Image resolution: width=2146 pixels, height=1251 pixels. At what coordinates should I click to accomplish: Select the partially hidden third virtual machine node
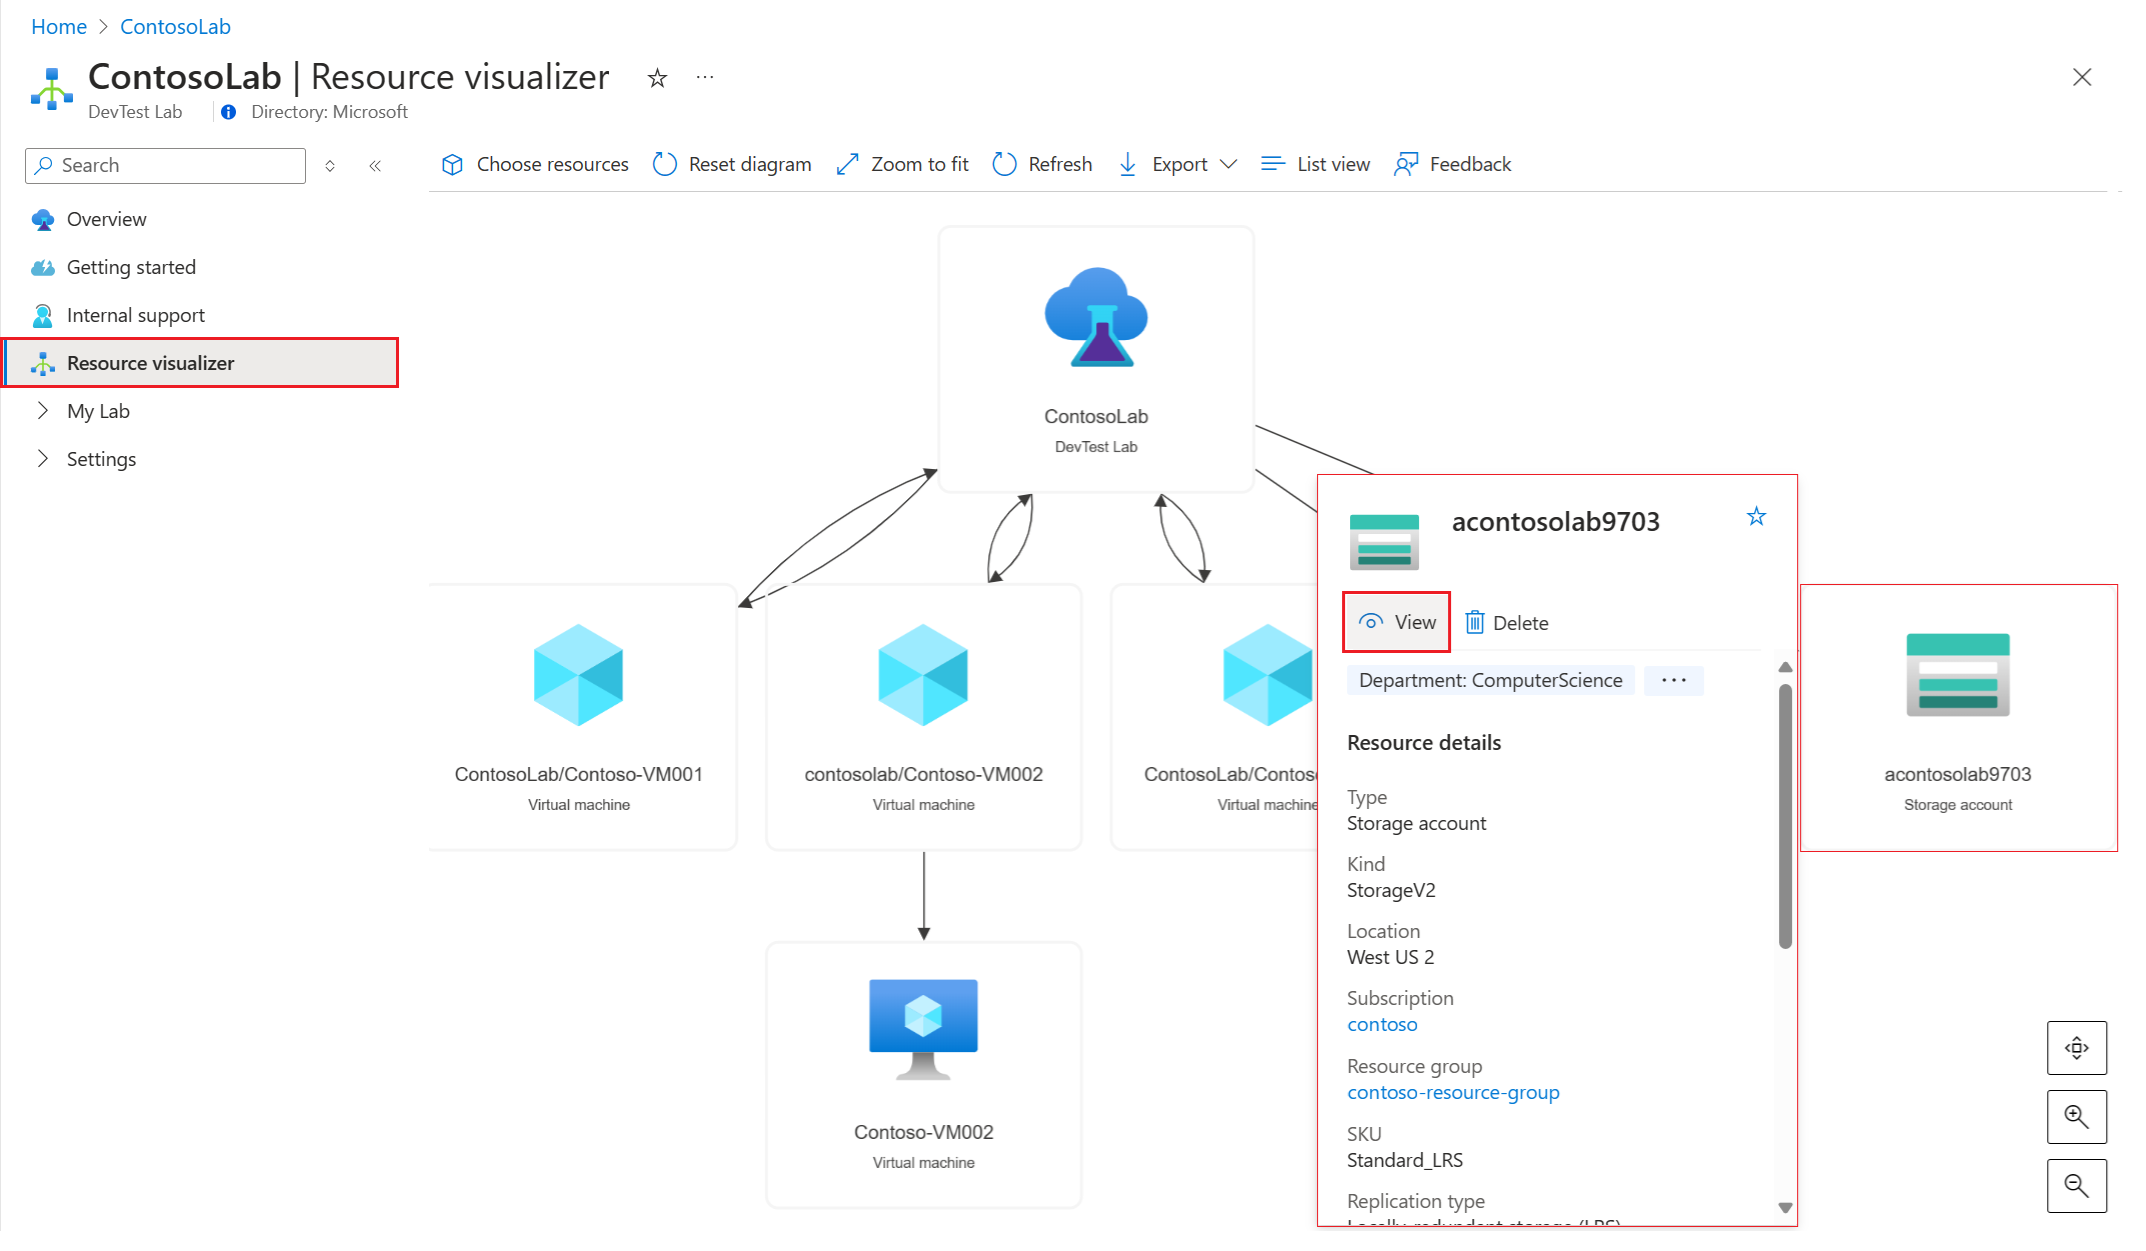pyautogui.click(x=1215, y=717)
